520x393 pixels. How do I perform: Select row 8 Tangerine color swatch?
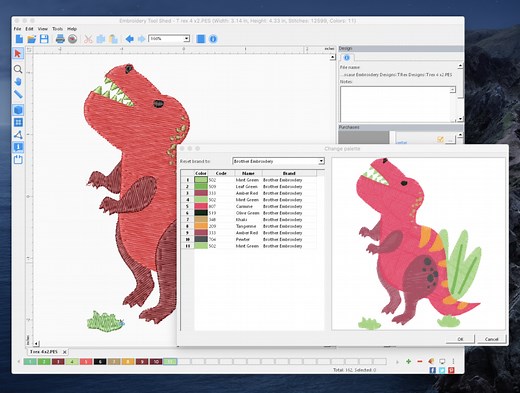coord(201,226)
